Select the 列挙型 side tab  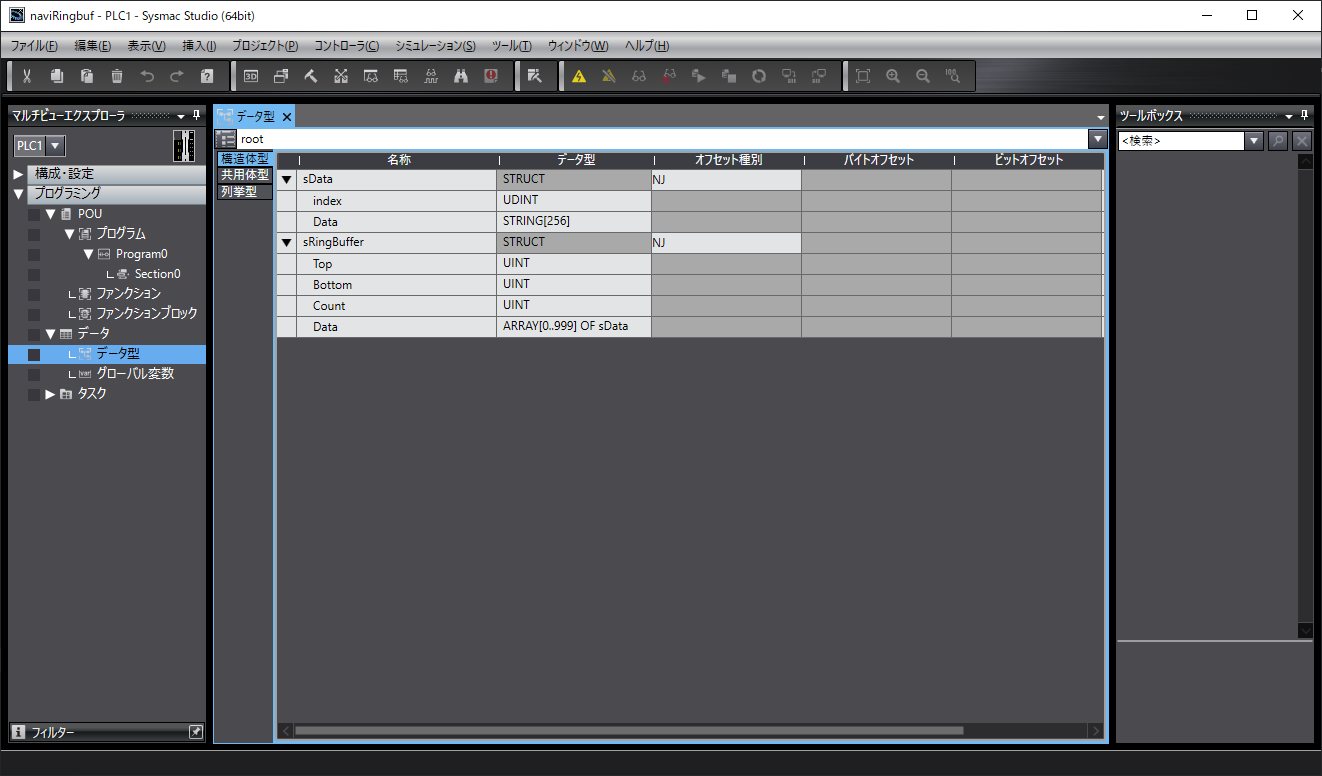238,191
